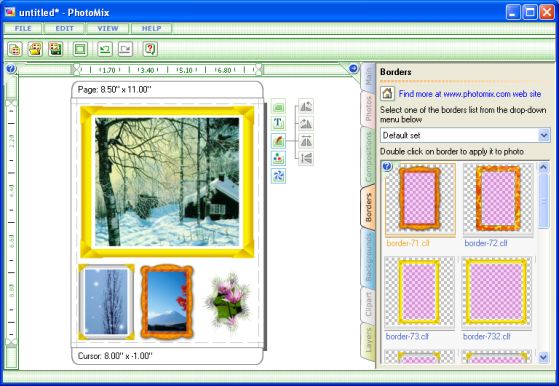Viewport: 559px width, 386px height.
Task: Click the rotate left transform icon
Action: [306, 106]
